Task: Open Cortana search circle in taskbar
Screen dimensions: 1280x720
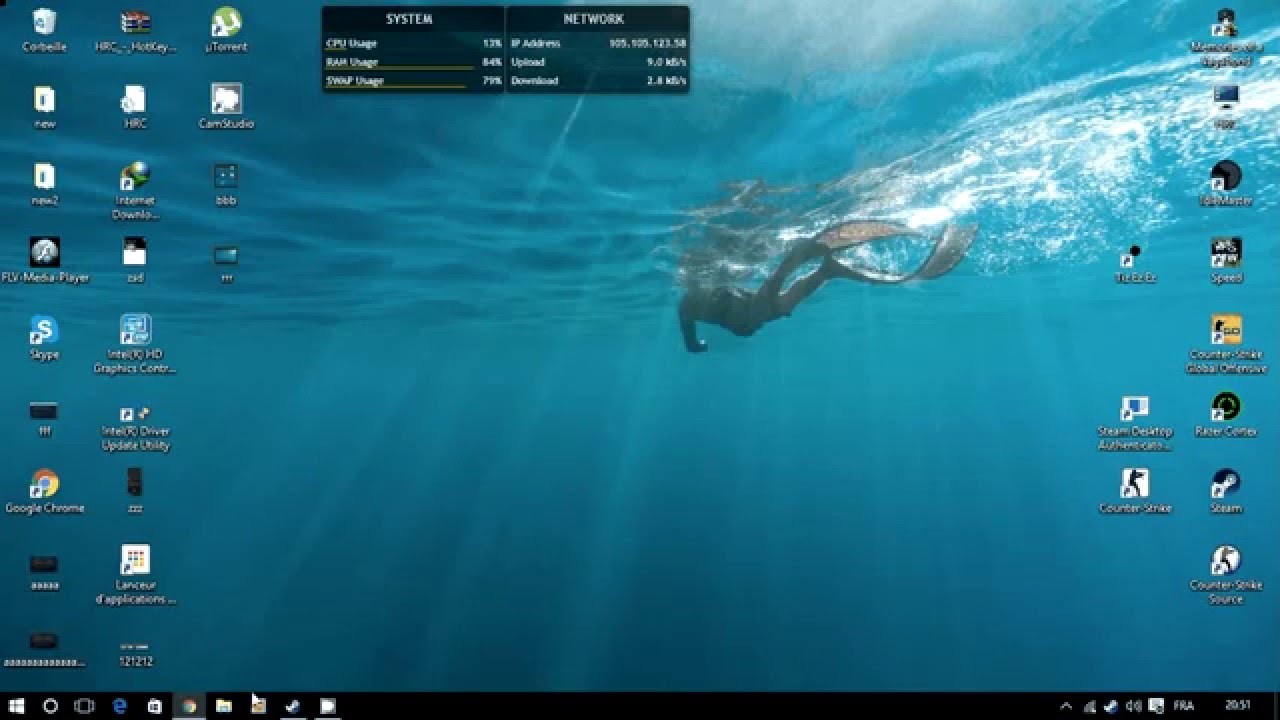Action: pos(51,706)
